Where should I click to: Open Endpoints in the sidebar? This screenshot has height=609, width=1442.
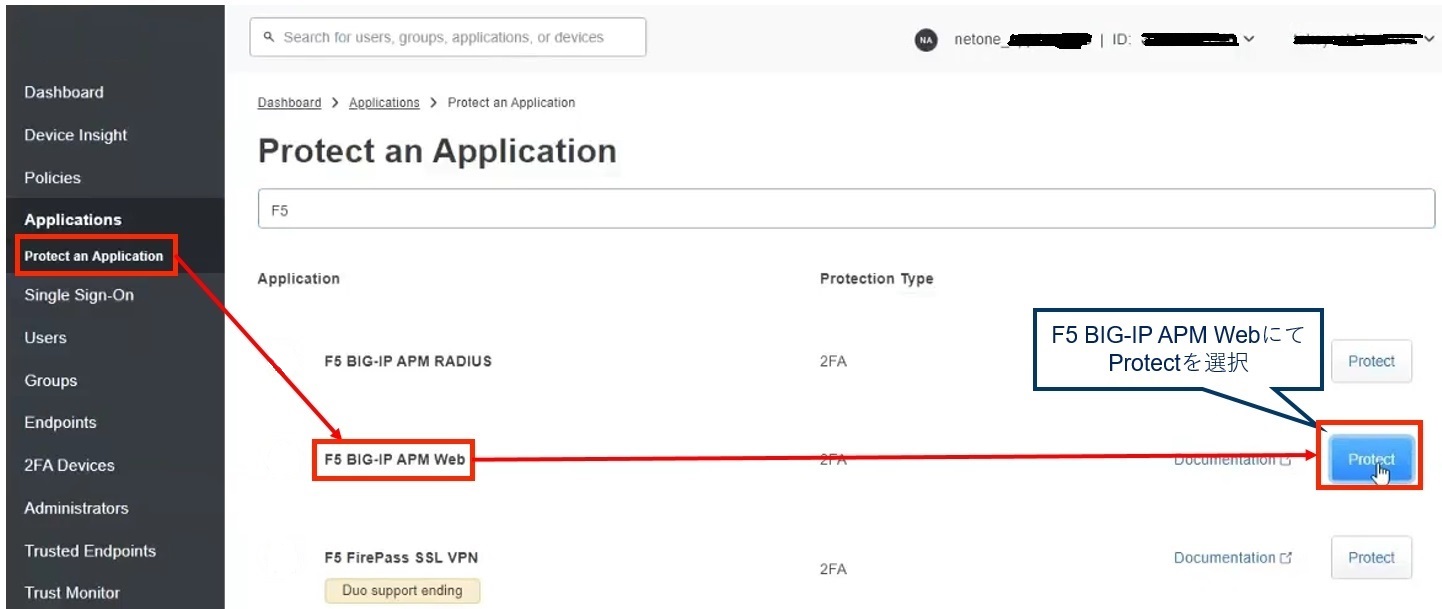(60, 422)
